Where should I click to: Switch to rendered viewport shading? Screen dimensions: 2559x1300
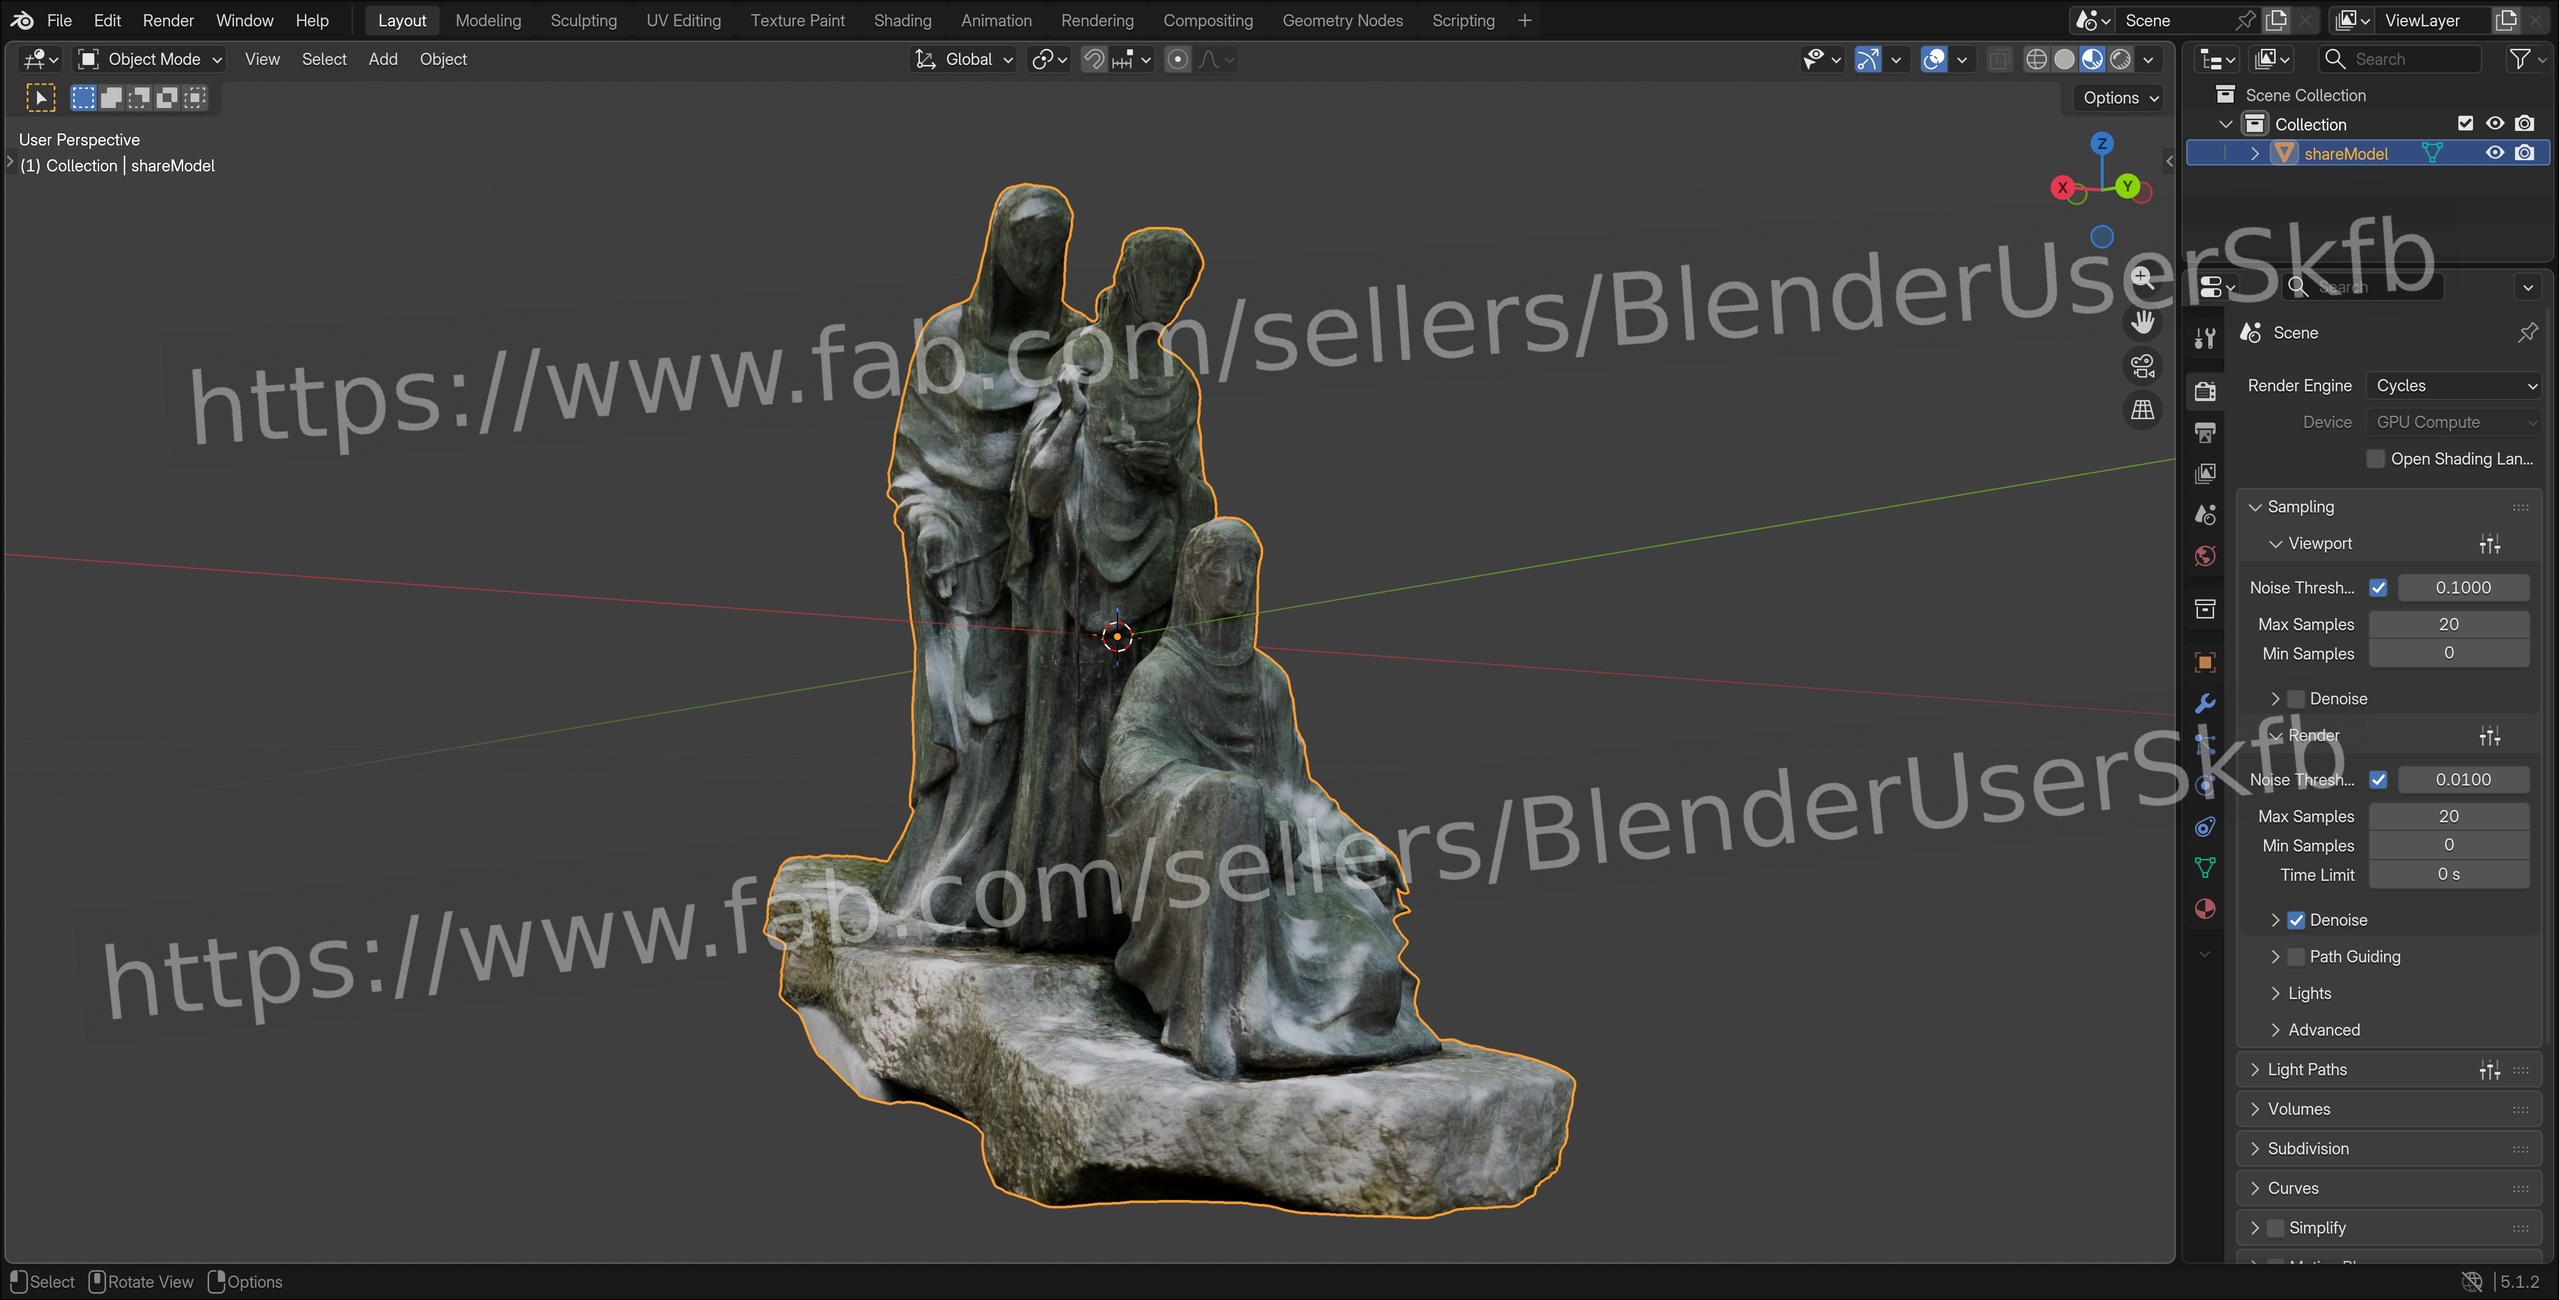[2120, 59]
